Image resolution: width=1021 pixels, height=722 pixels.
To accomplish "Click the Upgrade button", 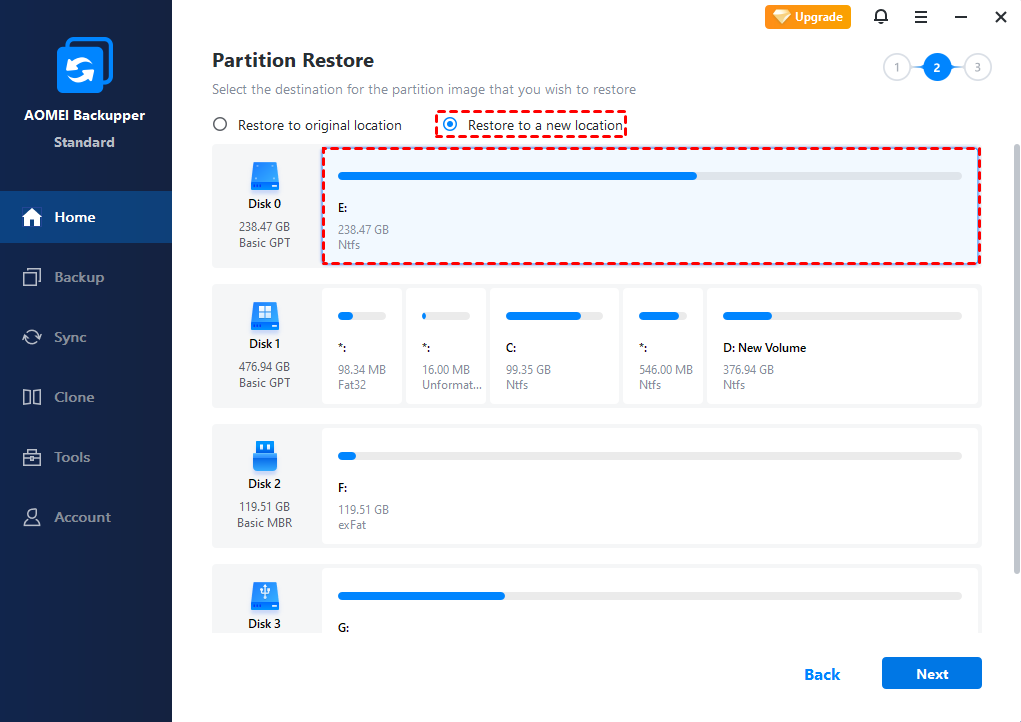I will click(x=807, y=17).
